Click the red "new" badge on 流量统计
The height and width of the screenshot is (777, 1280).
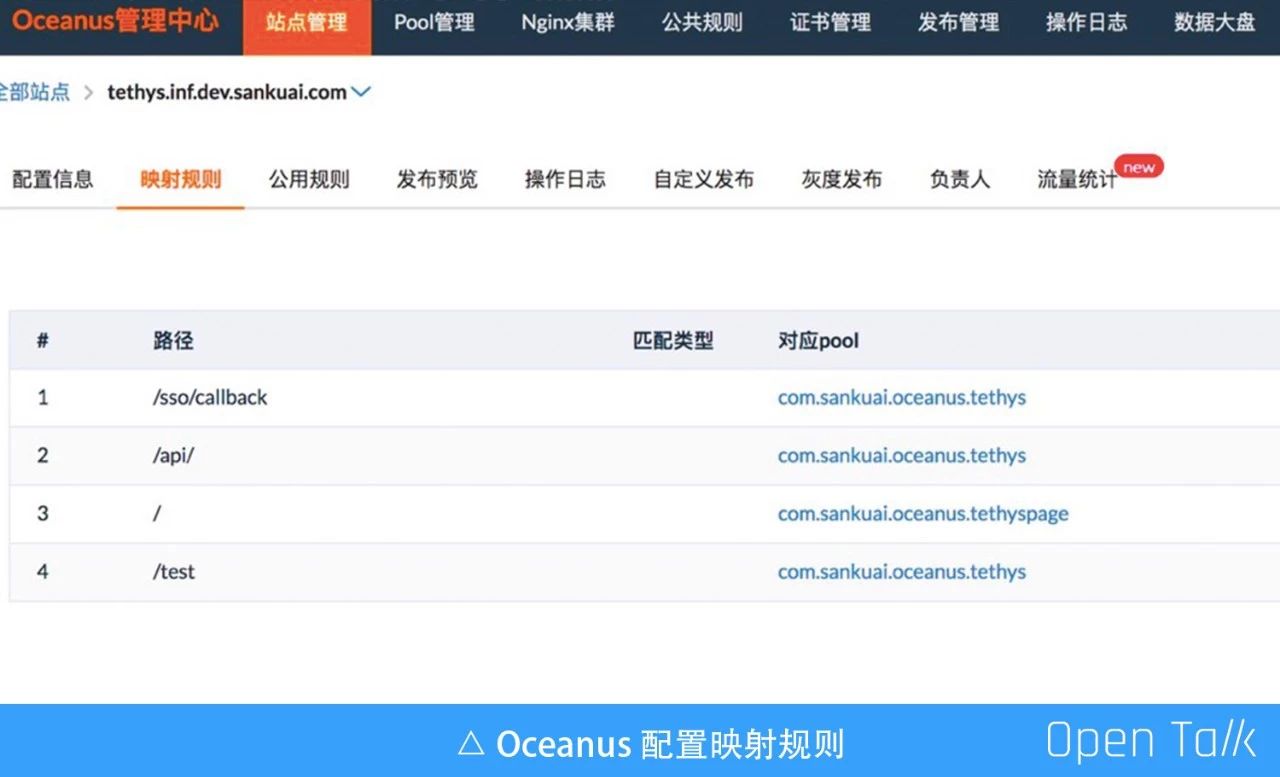(1139, 168)
